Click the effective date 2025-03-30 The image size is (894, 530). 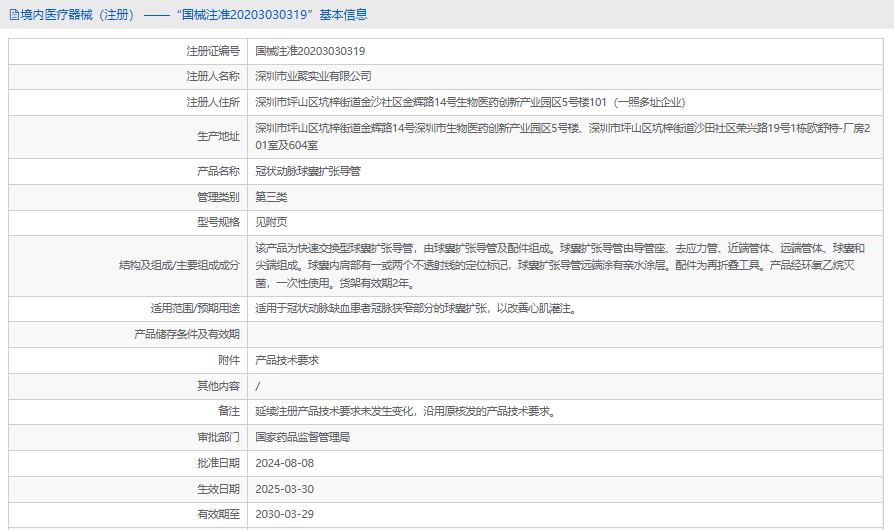(285, 489)
